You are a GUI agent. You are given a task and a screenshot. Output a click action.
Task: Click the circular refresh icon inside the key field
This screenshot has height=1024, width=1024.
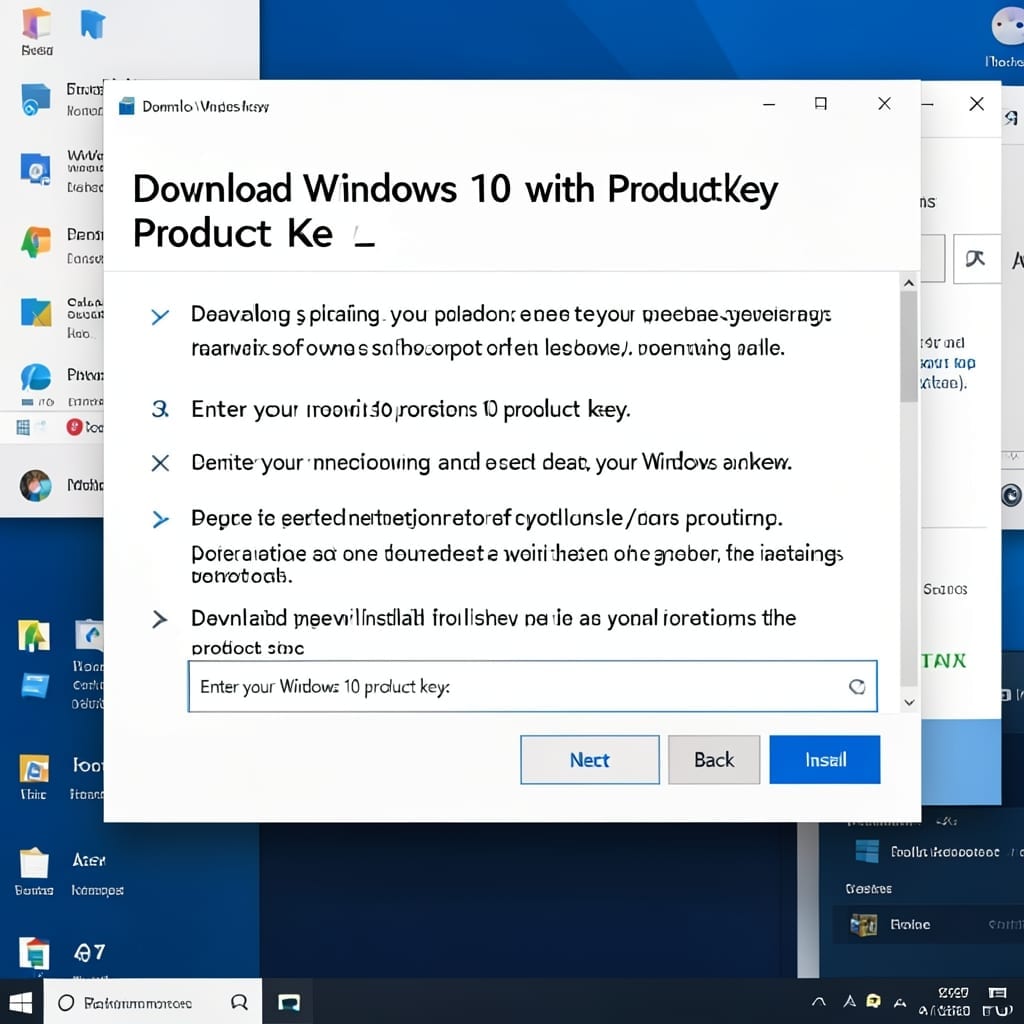click(x=857, y=686)
